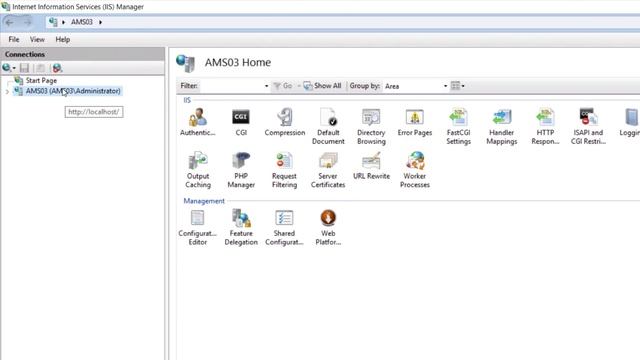Image resolution: width=640 pixels, height=360 pixels.
Task: Click the Show All button
Action: (x=322, y=86)
